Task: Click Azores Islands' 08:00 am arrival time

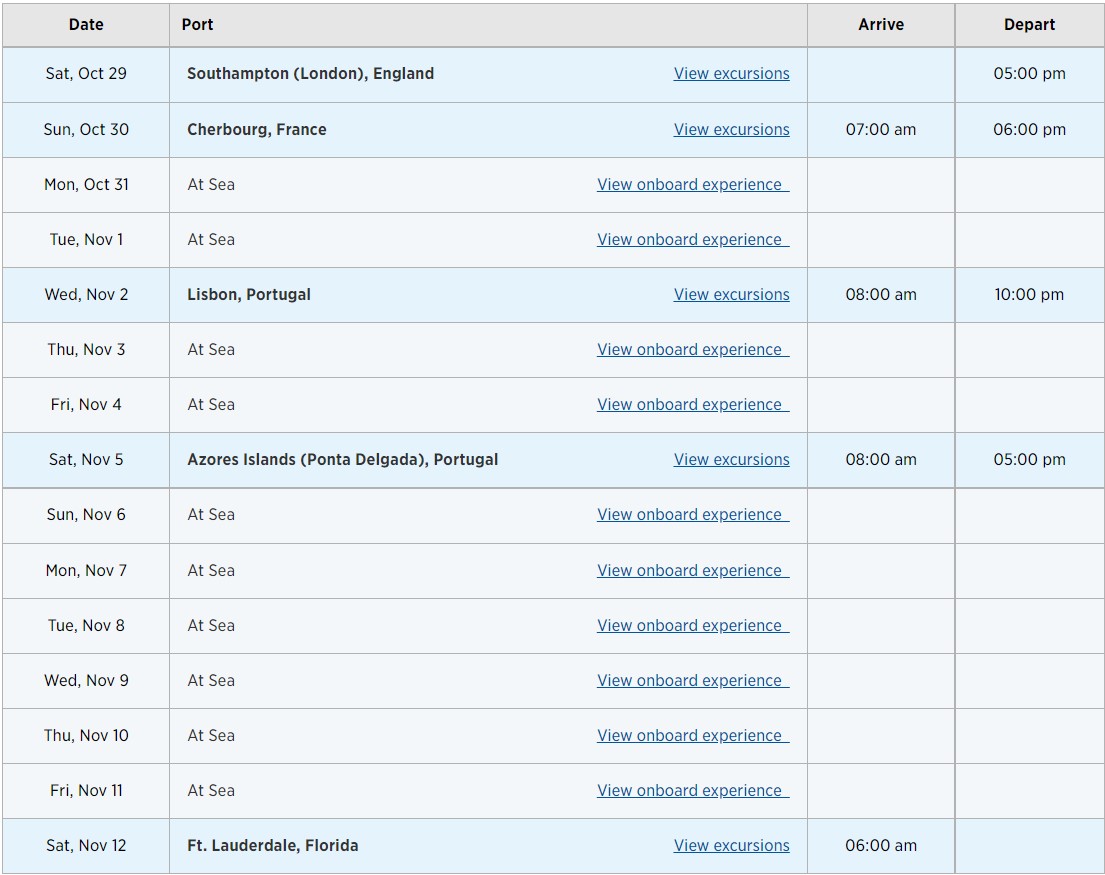Action: (x=881, y=459)
